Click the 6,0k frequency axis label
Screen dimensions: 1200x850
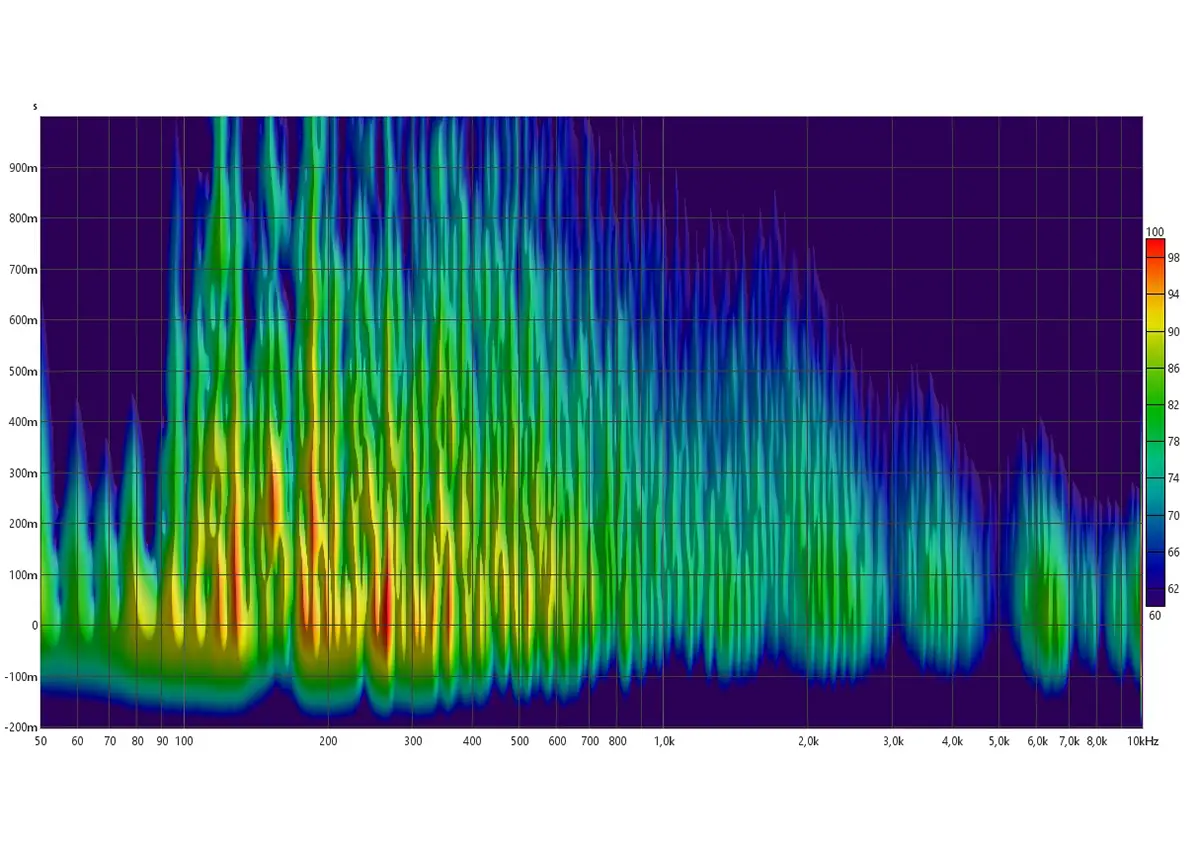1037,742
